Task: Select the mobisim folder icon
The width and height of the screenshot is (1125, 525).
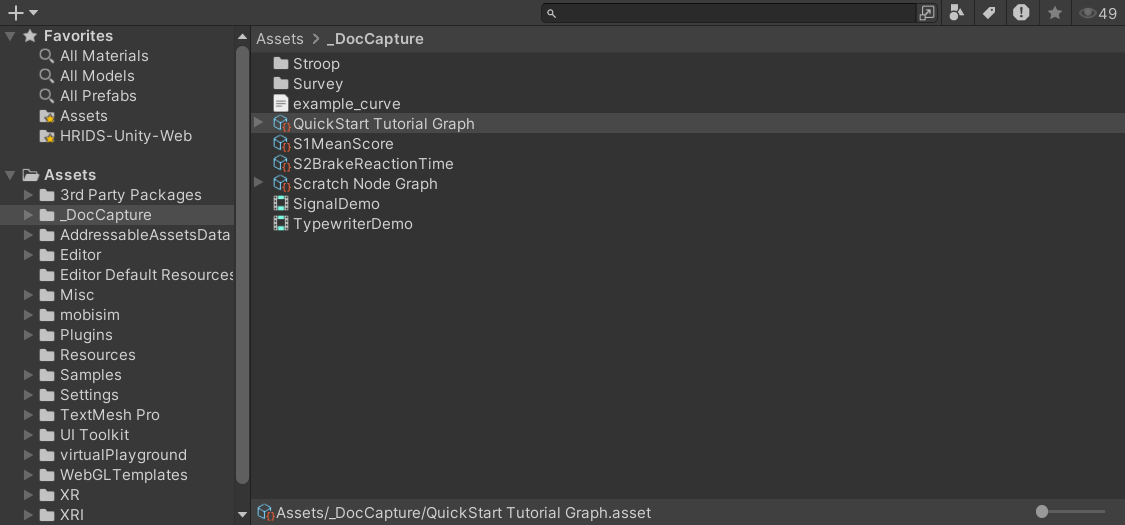Action: point(47,316)
